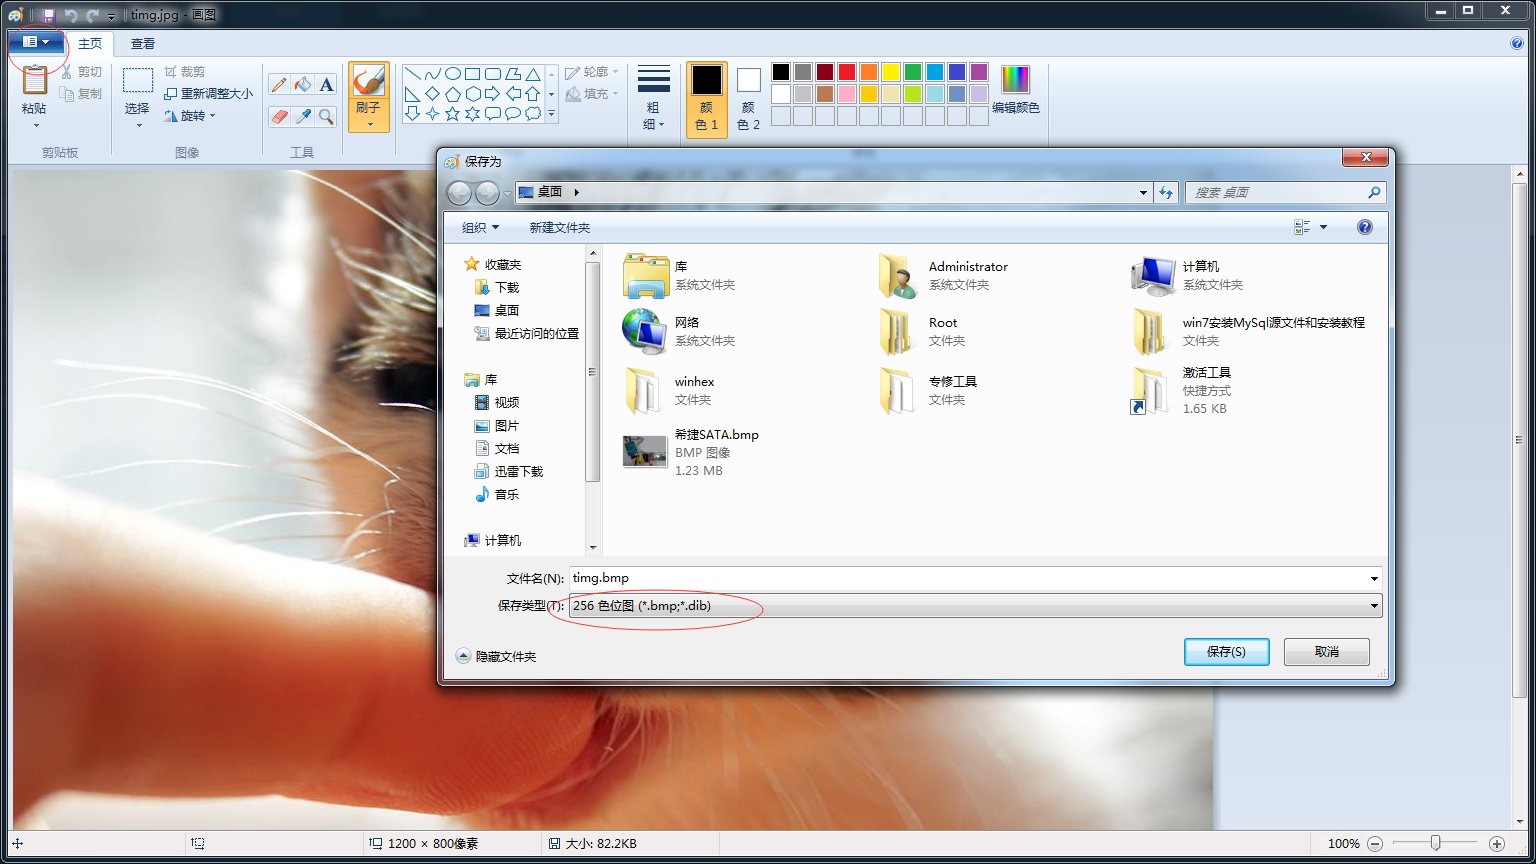This screenshot has height=864, width=1536.
Task: Pick the Eraser tool
Action: point(279,117)
